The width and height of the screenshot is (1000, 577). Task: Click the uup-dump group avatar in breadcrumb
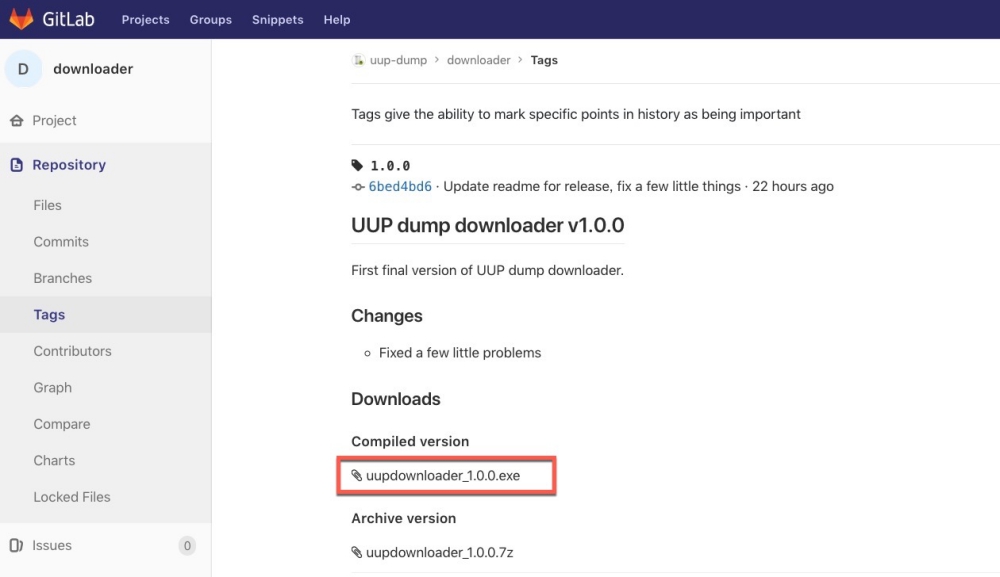359,60
